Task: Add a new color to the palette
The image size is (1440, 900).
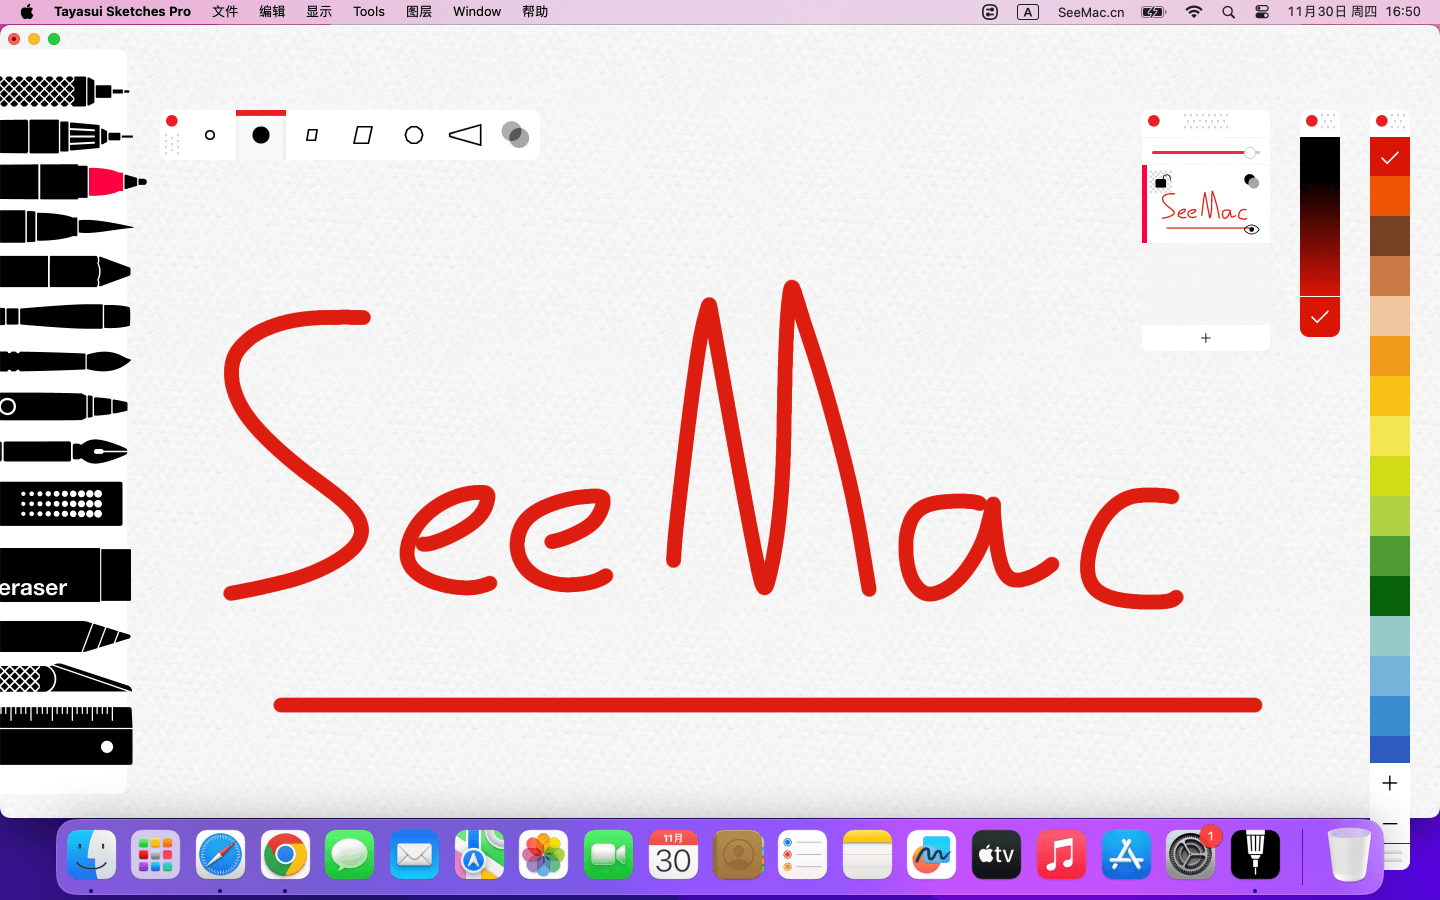Action: coord(1390,783)
